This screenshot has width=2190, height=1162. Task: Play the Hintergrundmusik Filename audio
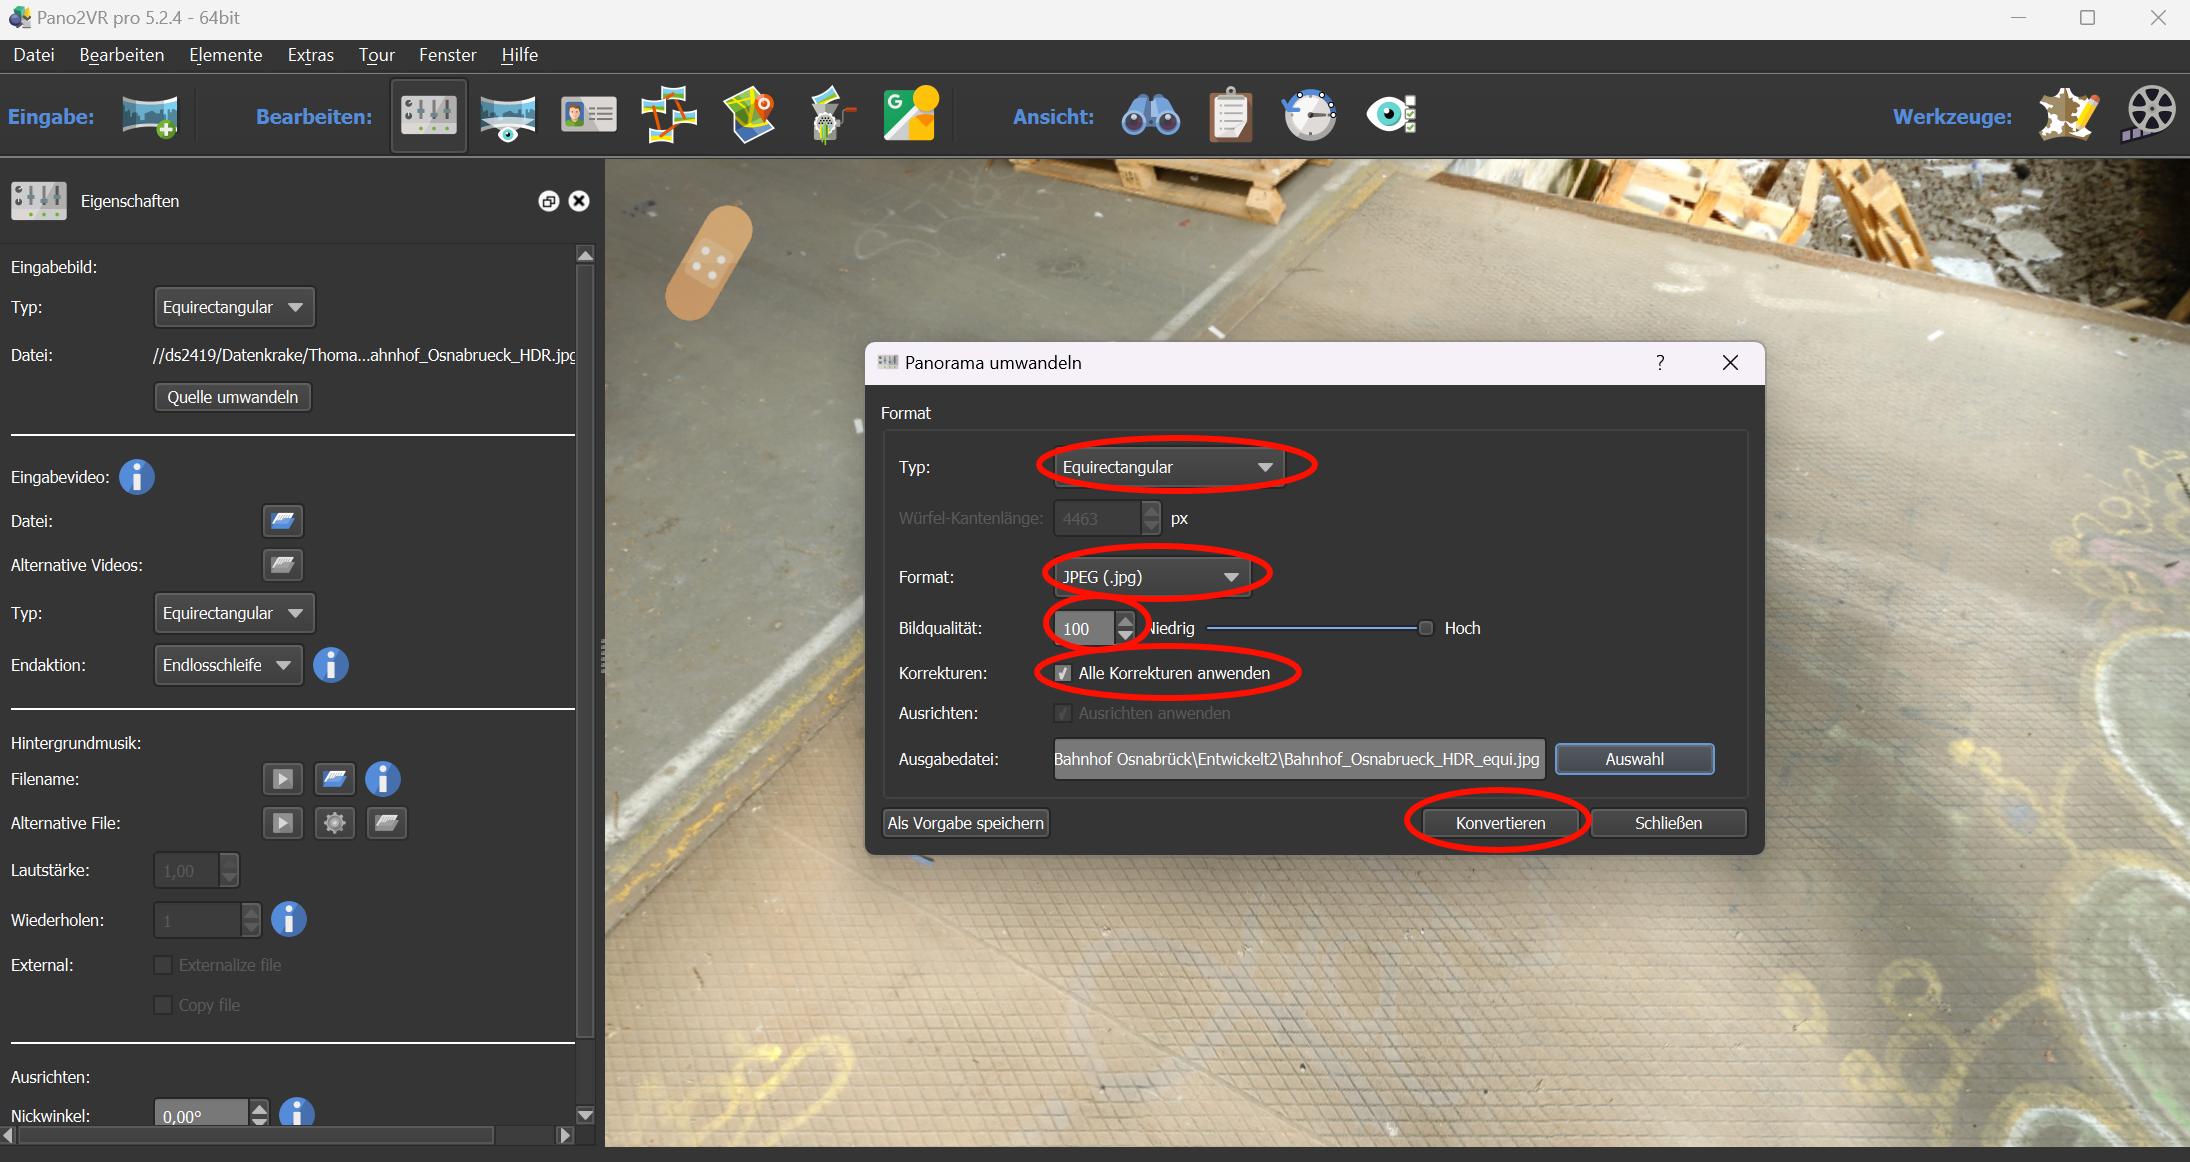283,779
